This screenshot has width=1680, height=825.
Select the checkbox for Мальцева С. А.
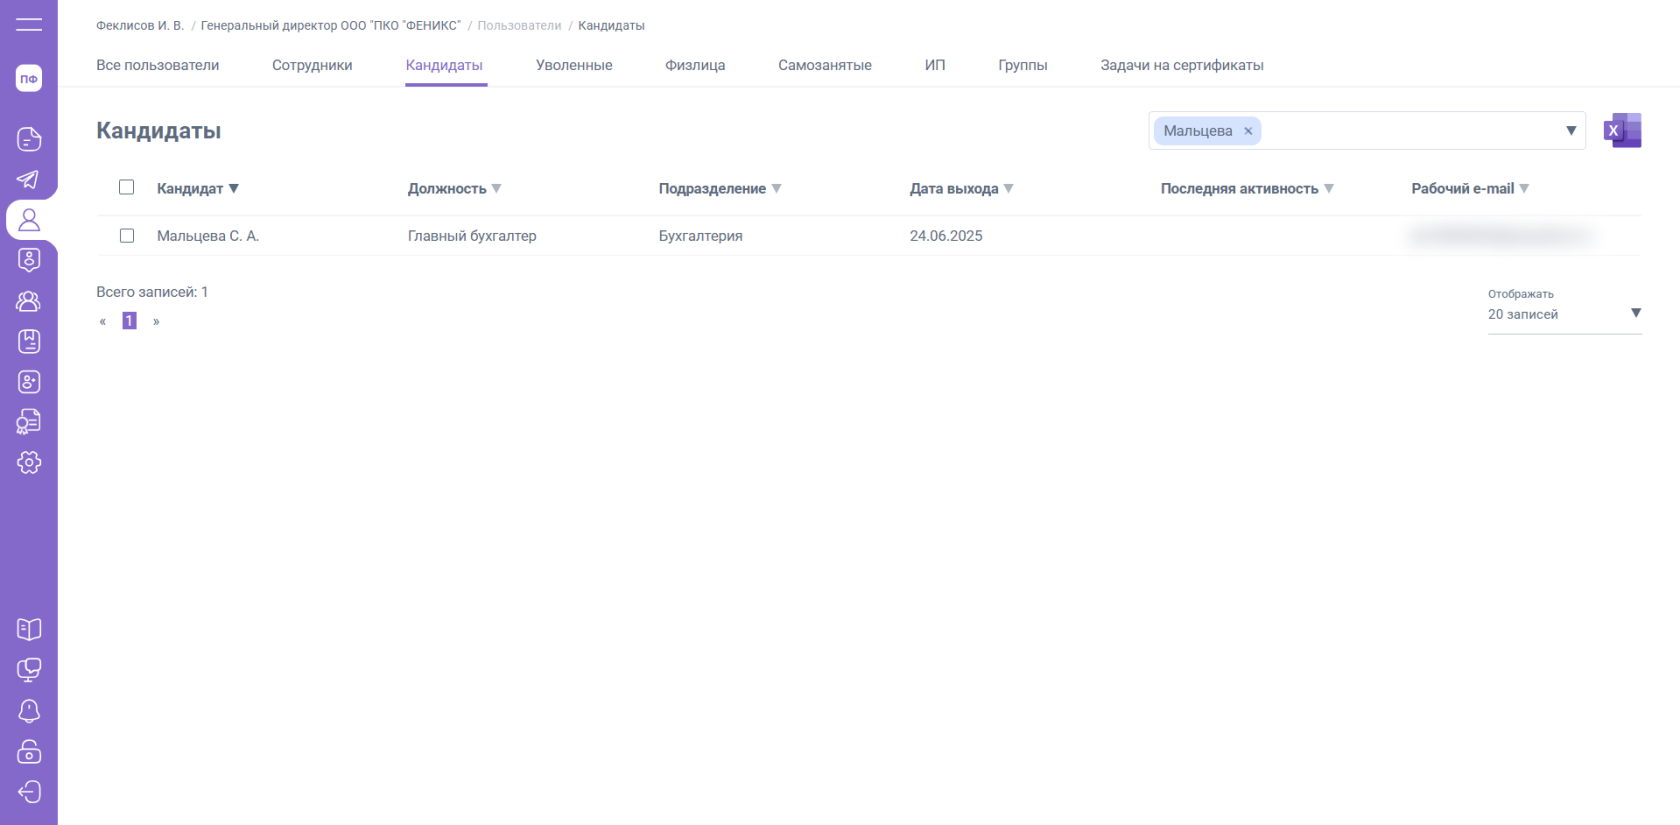coord(127,236)
